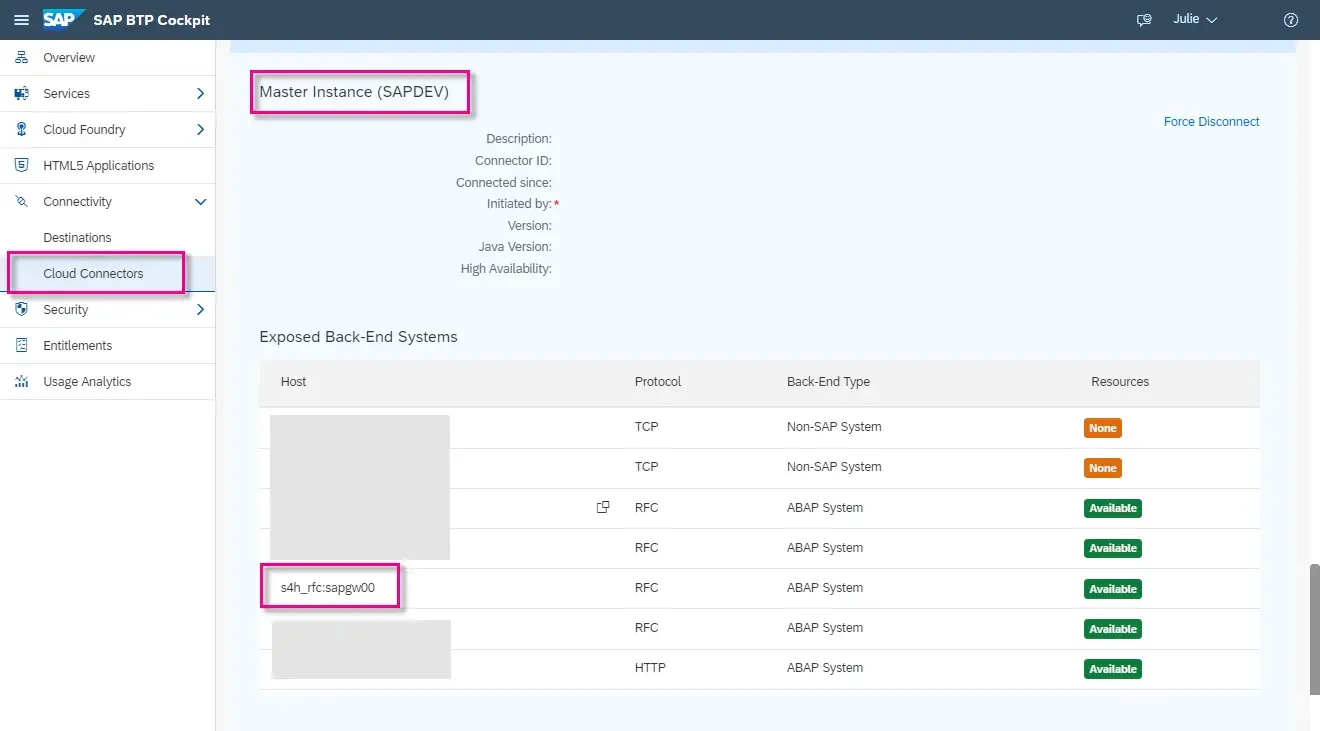The width and height of the screenshot is (1320, 731).
Task: Open the feedback notifications icon
Action: pos(1144,20)
